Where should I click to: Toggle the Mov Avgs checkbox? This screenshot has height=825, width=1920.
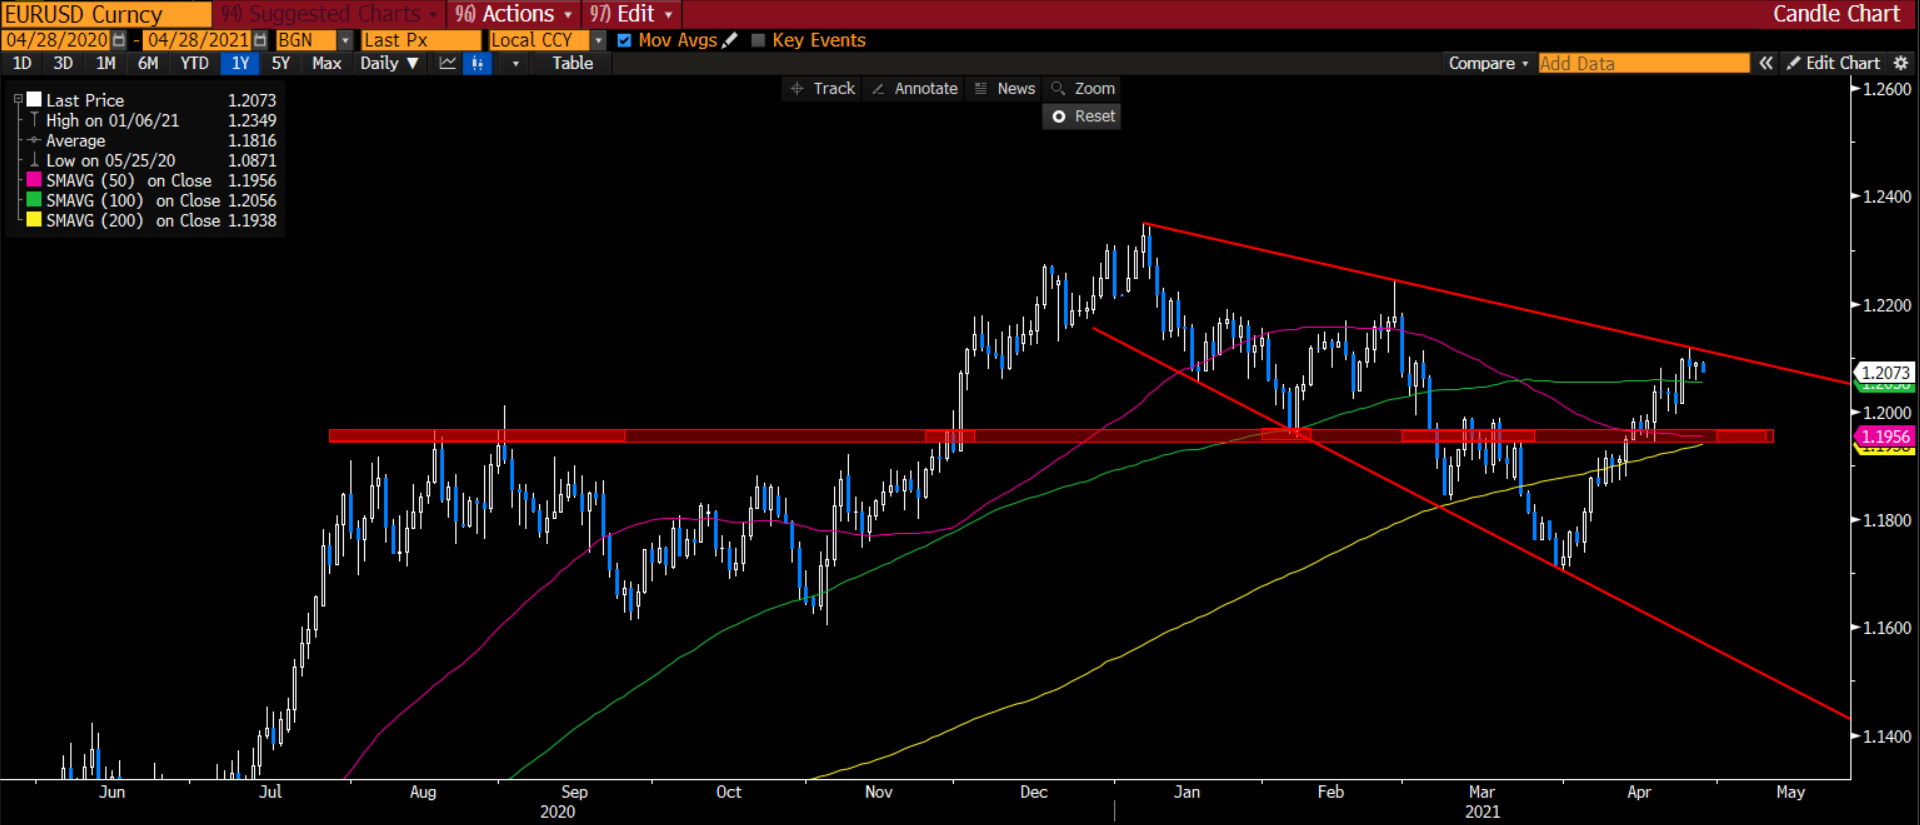624,40
